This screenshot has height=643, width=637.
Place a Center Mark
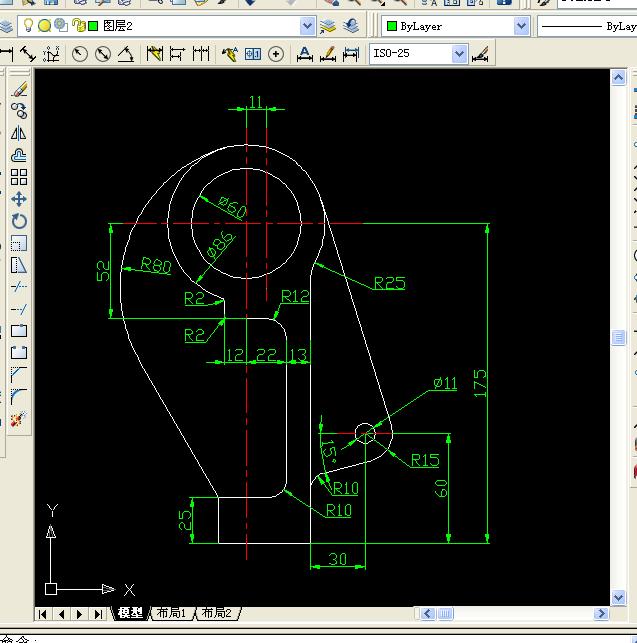click(x=276, y=54)
